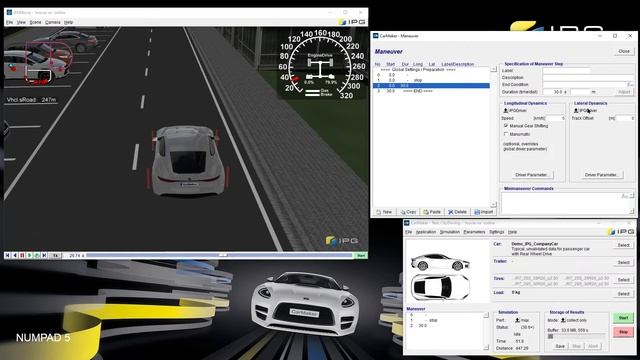Click the results Buffer slider handle
640x360 pixels.
551,336
